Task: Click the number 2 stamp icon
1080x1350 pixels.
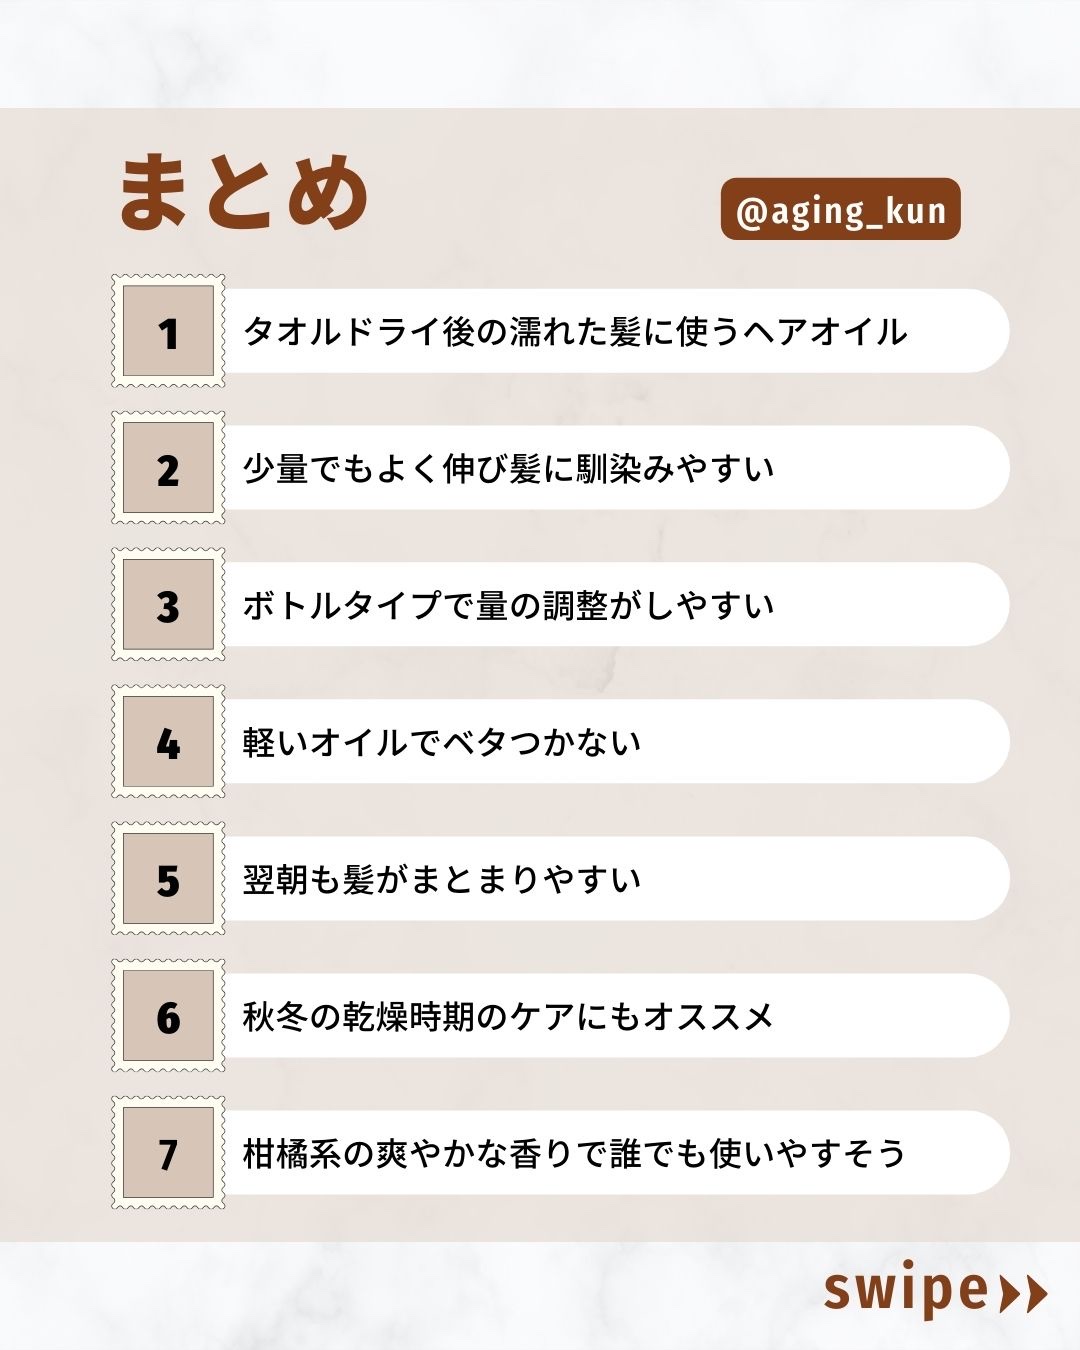Action: click(x=168, y=468)
